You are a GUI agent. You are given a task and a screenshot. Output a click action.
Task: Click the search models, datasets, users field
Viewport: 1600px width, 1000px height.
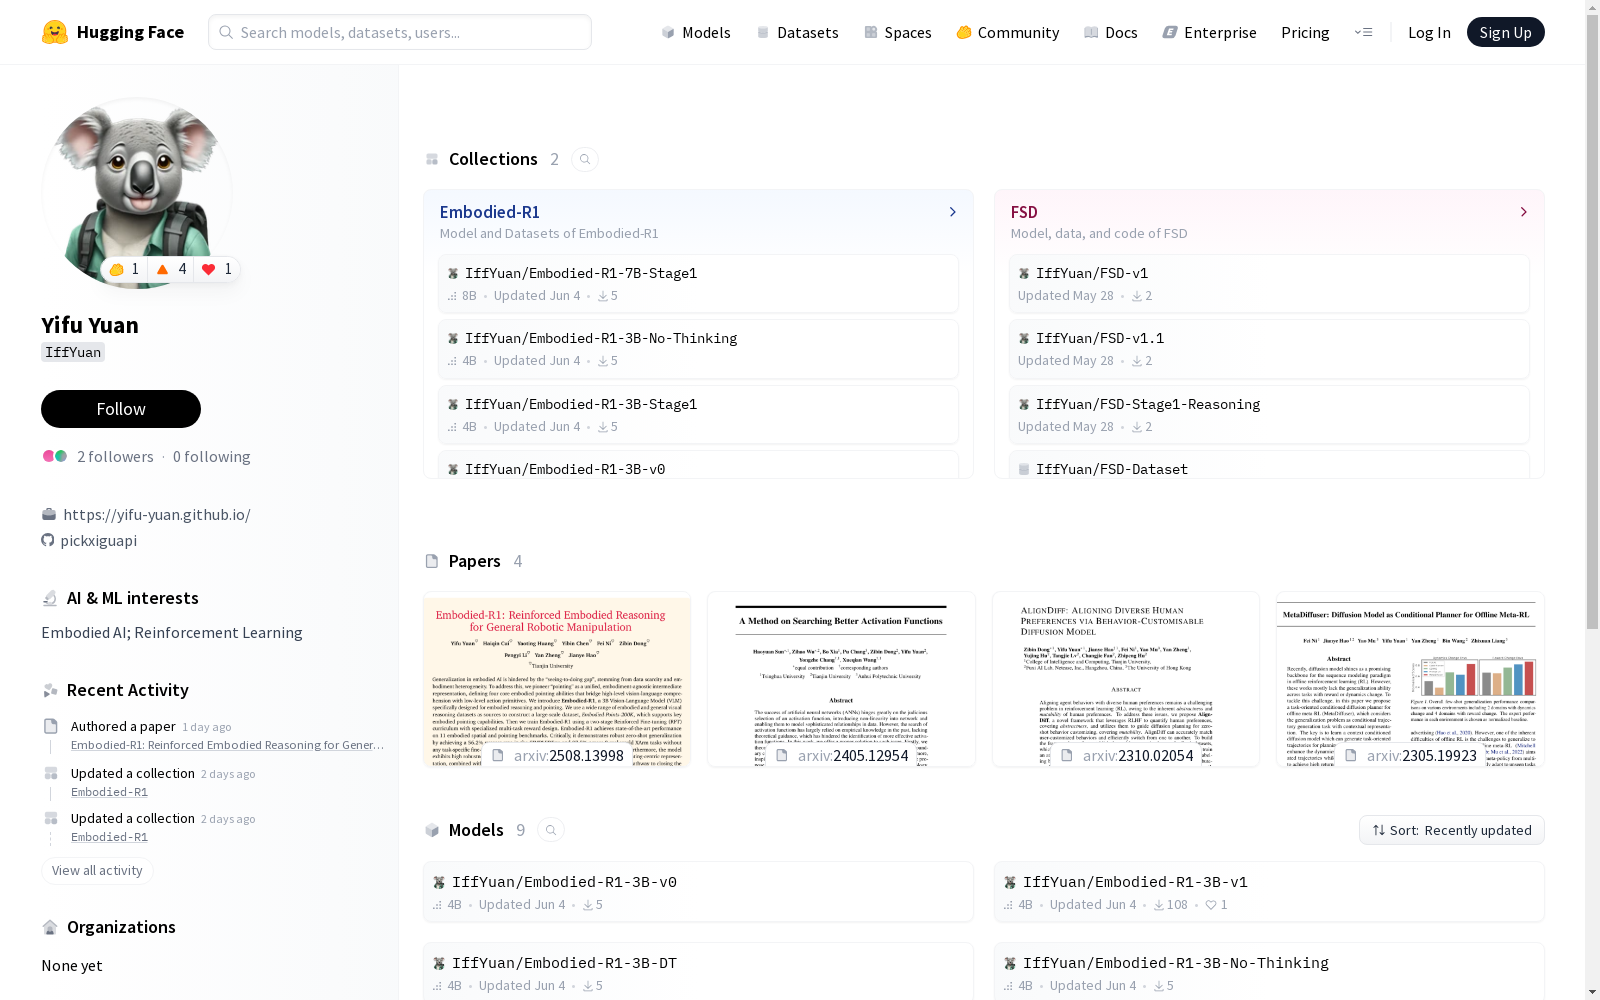400,32
